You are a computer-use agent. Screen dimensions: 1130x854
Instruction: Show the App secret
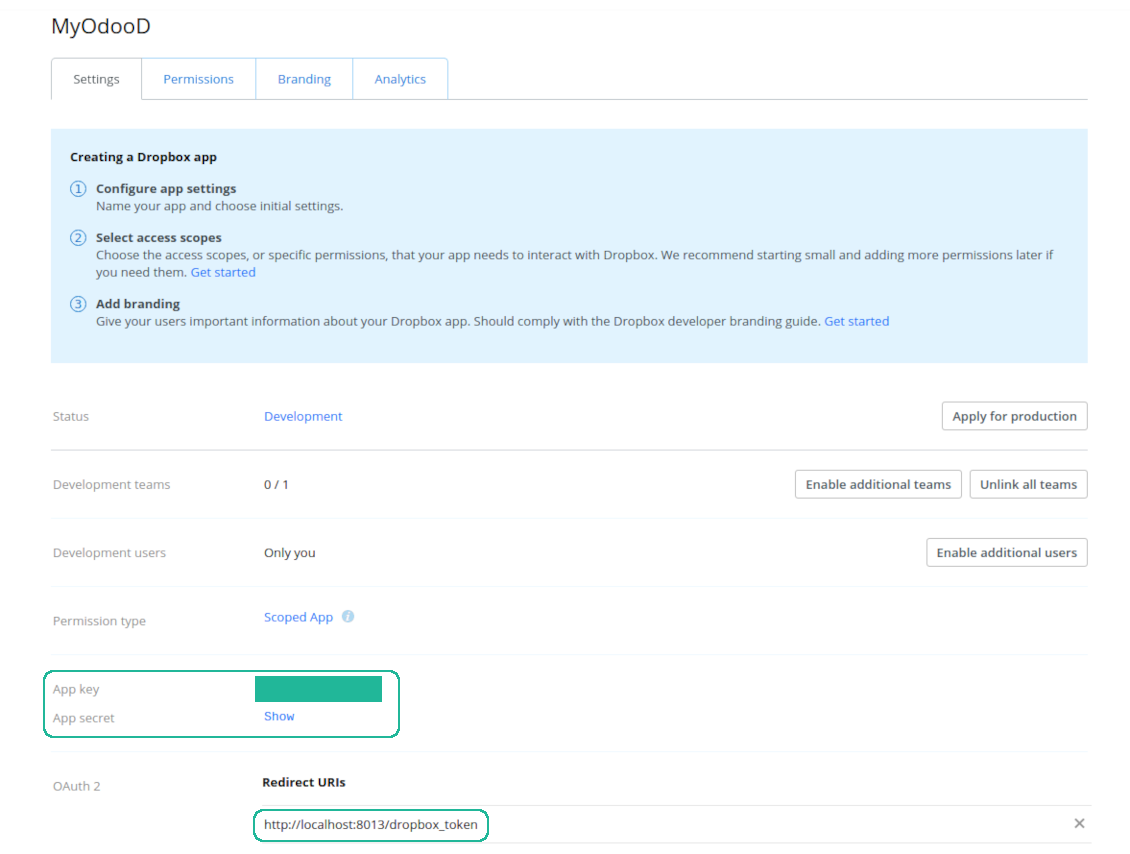[x=279, y=716]
